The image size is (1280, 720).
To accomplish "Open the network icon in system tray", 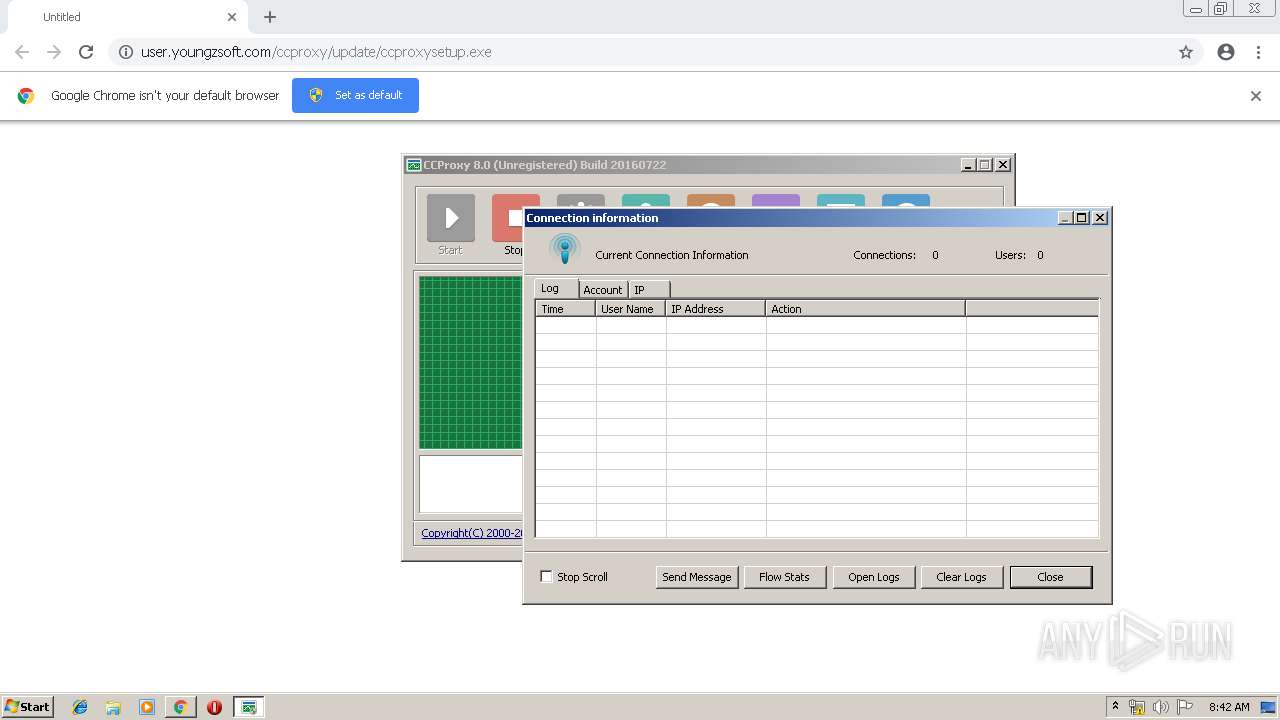I will (1137, 707).
